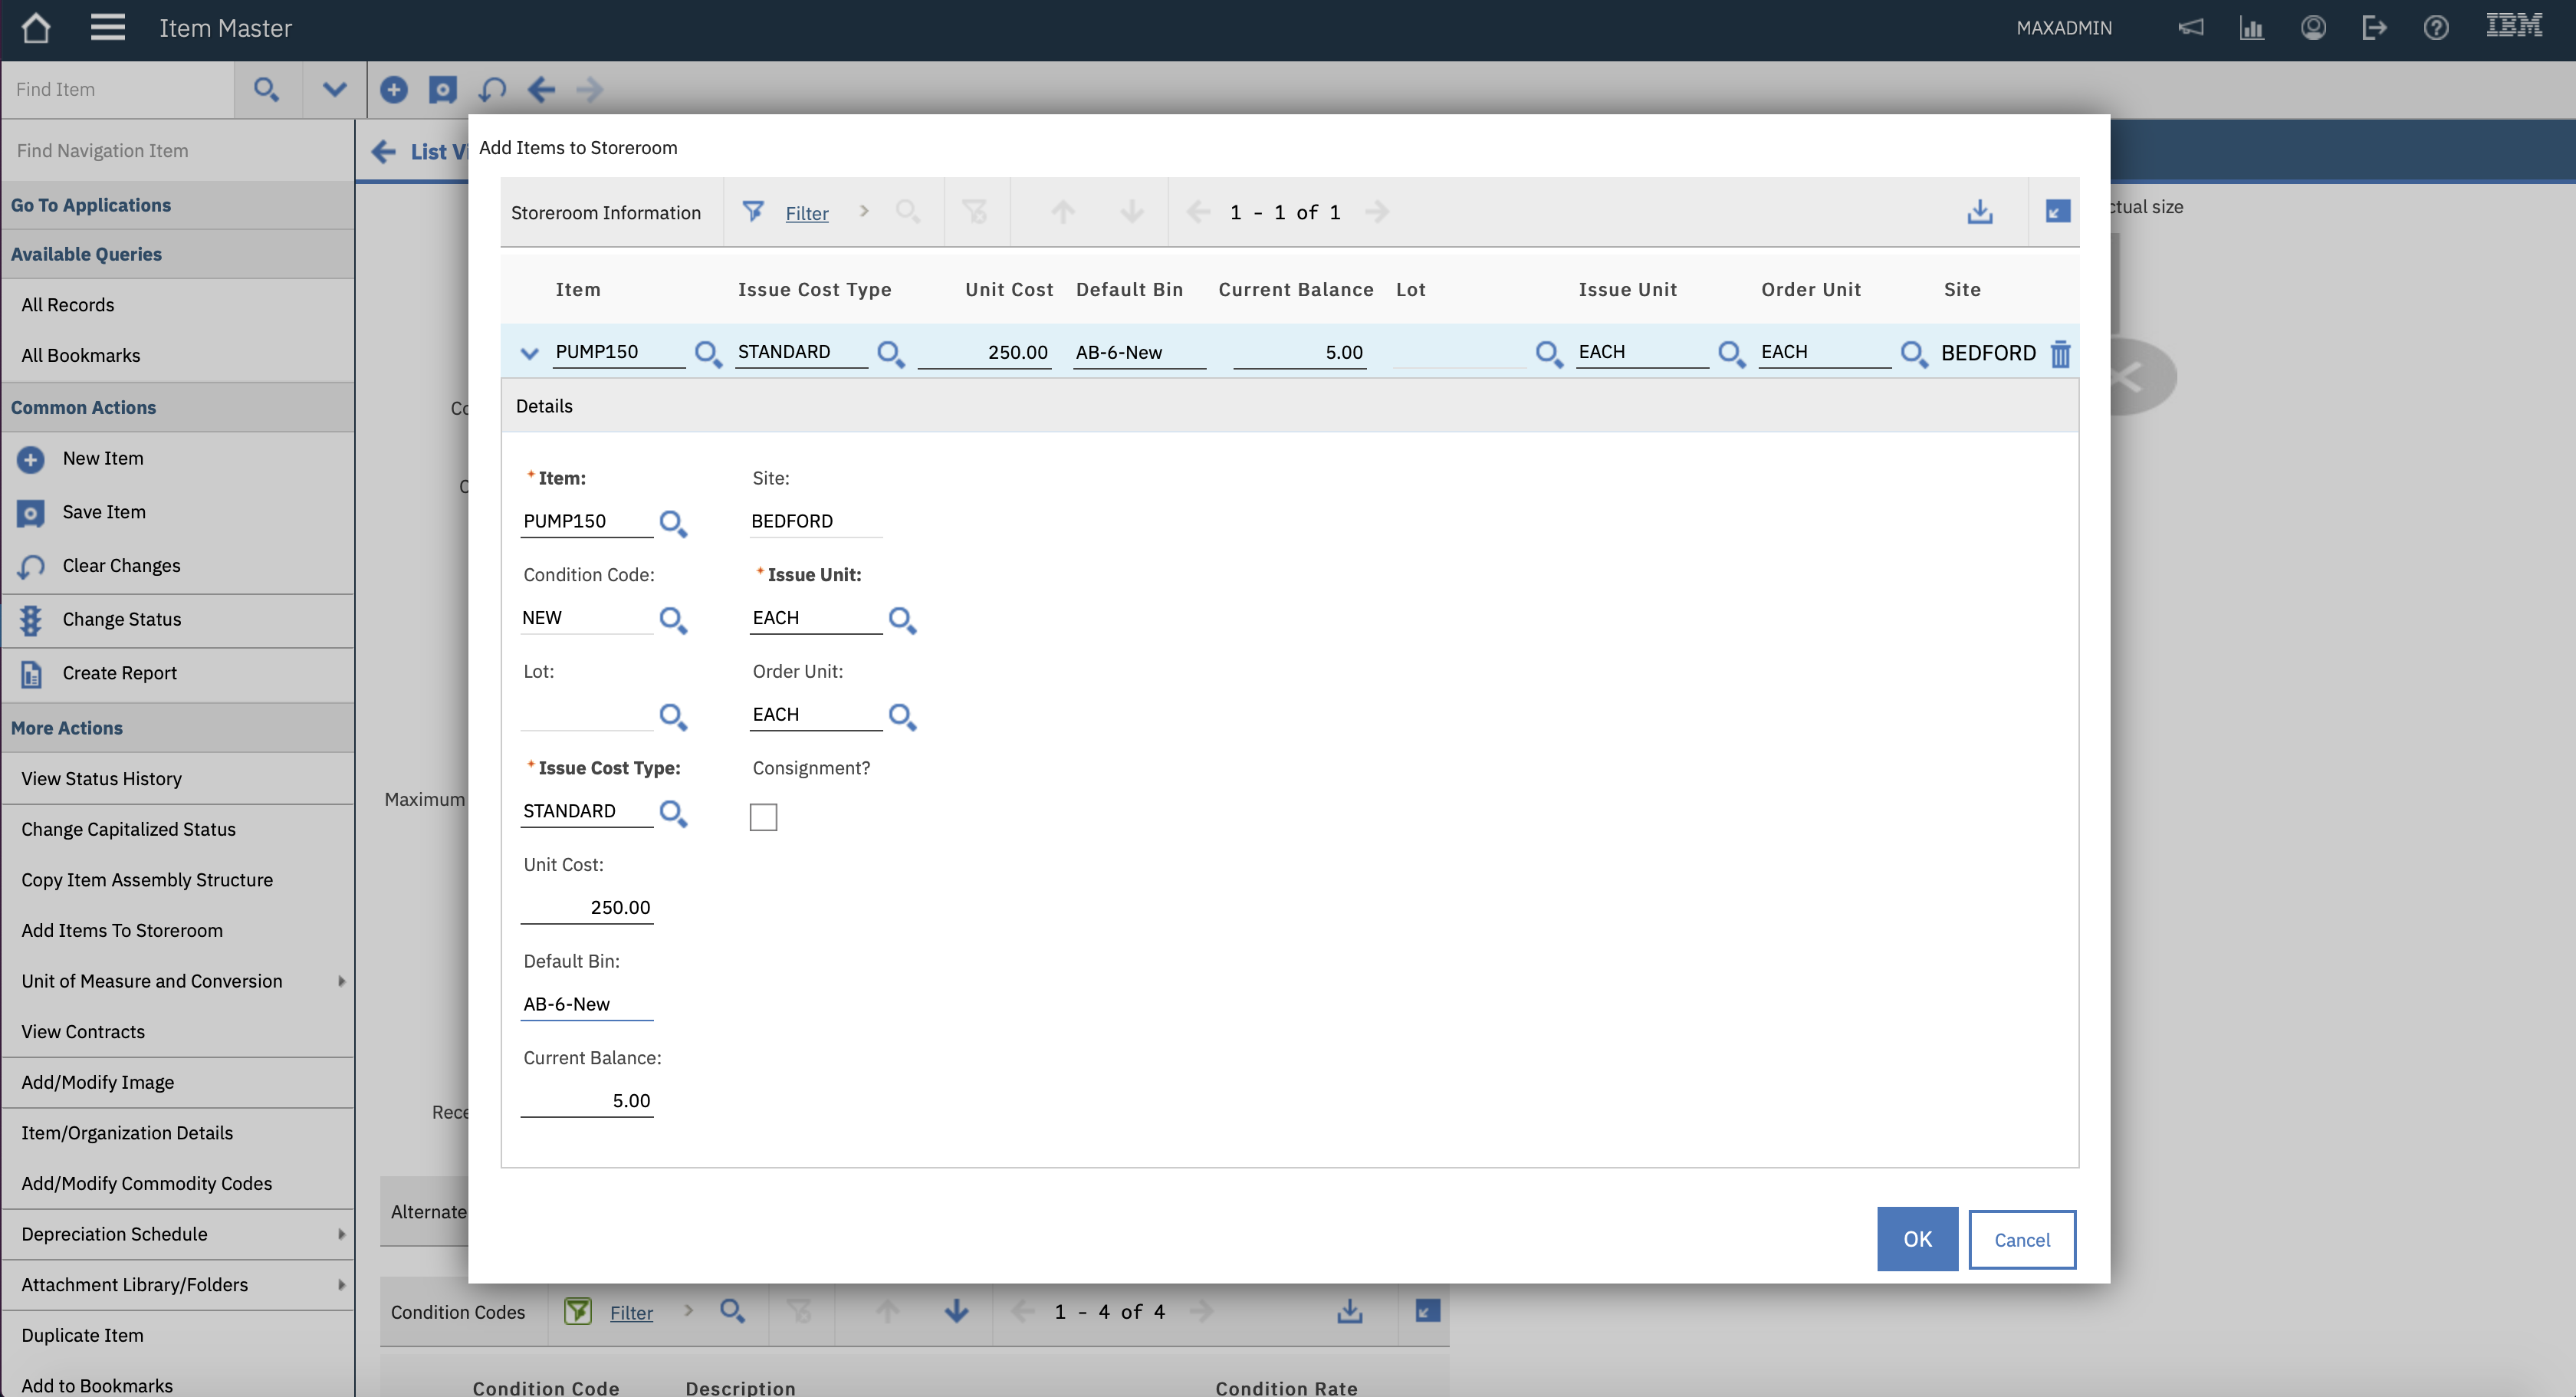Toggle the Consignment checkbox
2576x1397 pixels.
click(763, 817)
